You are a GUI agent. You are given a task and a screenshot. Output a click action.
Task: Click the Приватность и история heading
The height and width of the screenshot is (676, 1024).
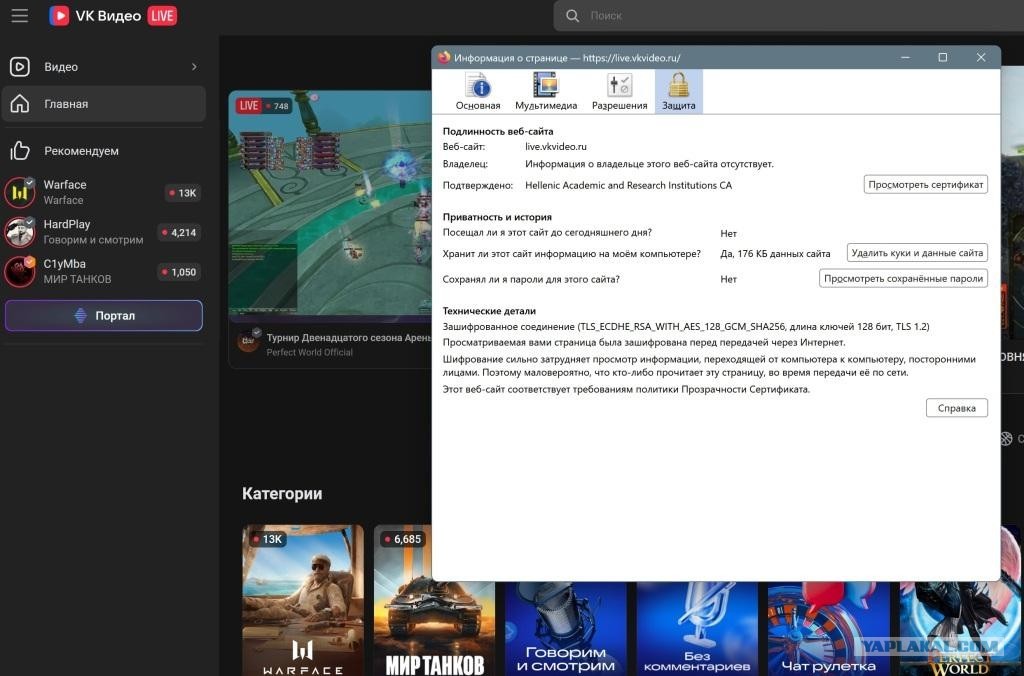[497, 217]
